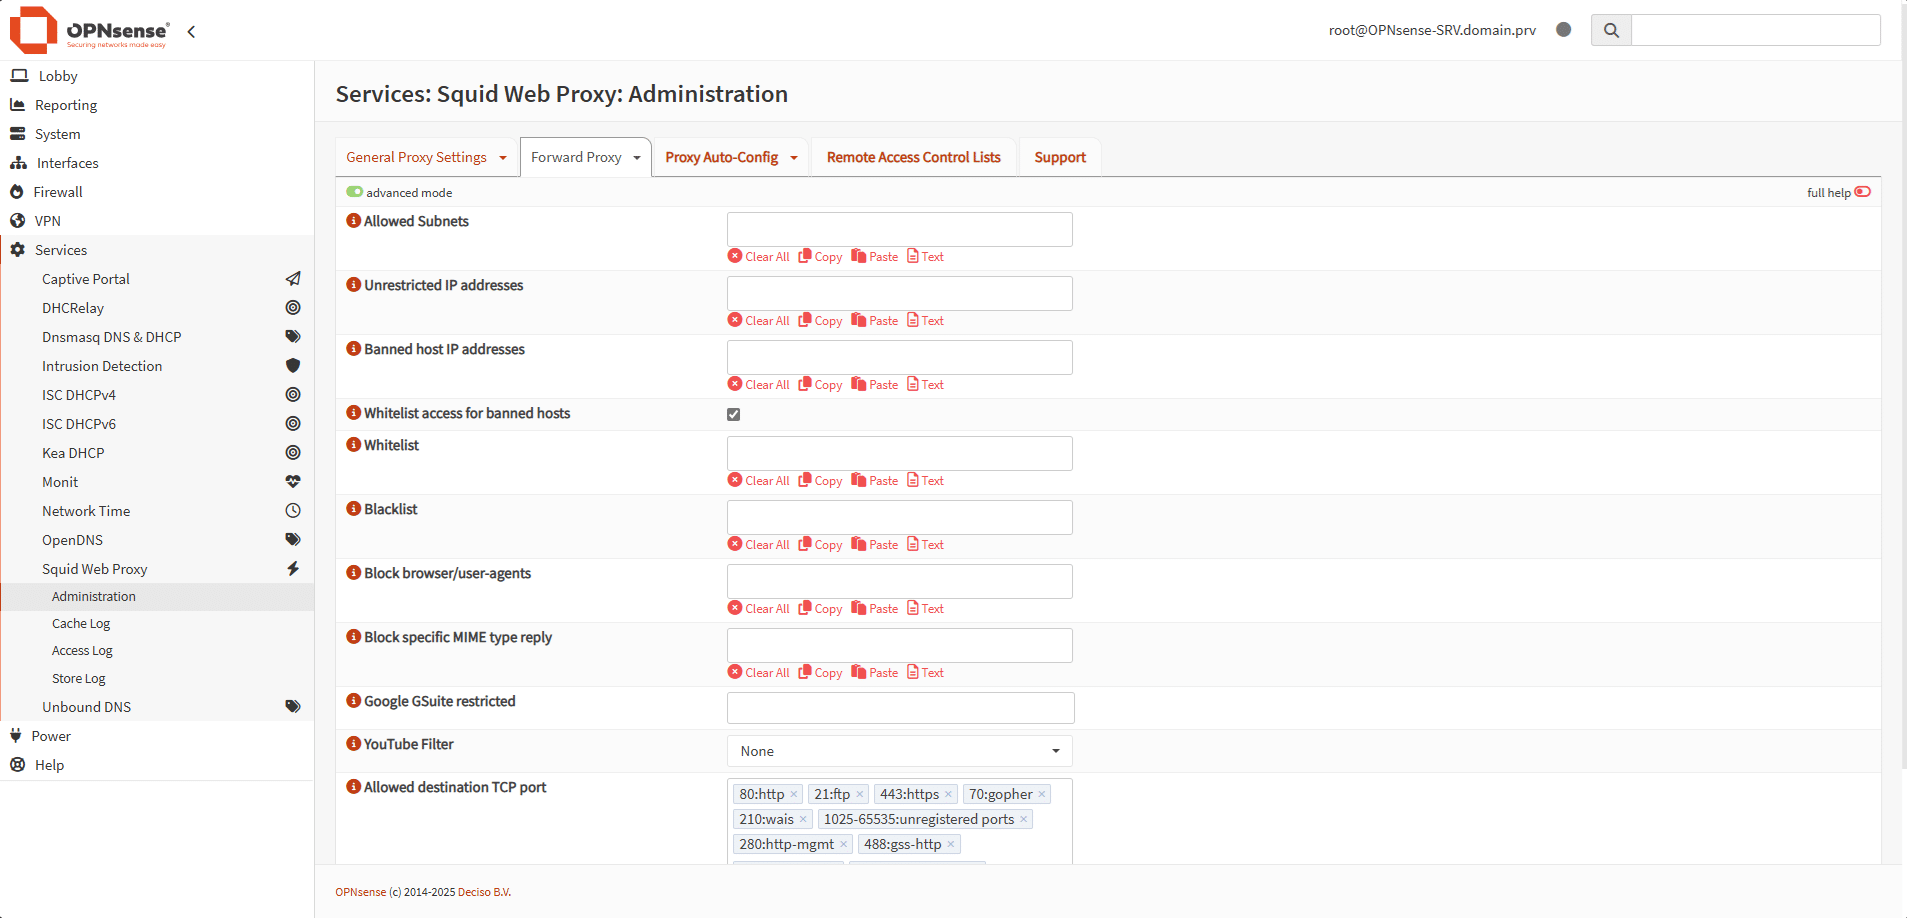
Task: Open the OPNsense footer link
Action: tap(360, 892)
